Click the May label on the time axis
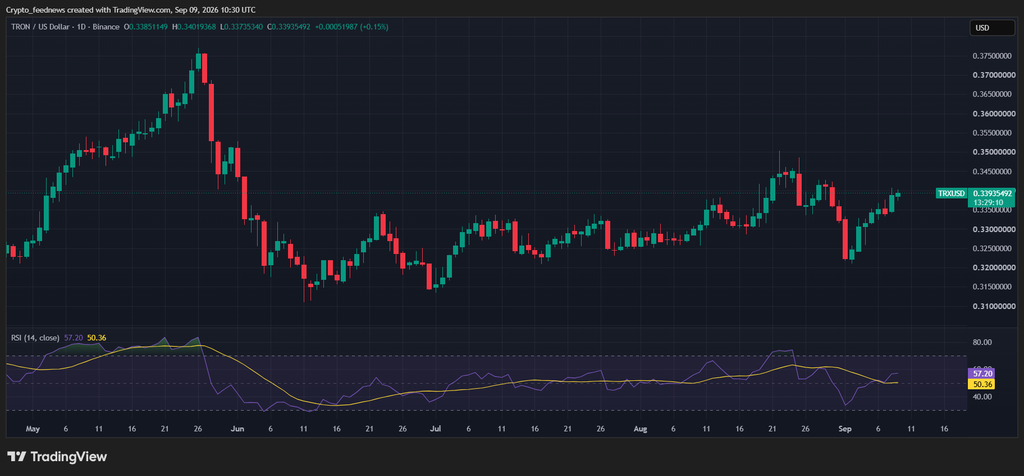1024x476 pixels. click(x=33, y=430)
